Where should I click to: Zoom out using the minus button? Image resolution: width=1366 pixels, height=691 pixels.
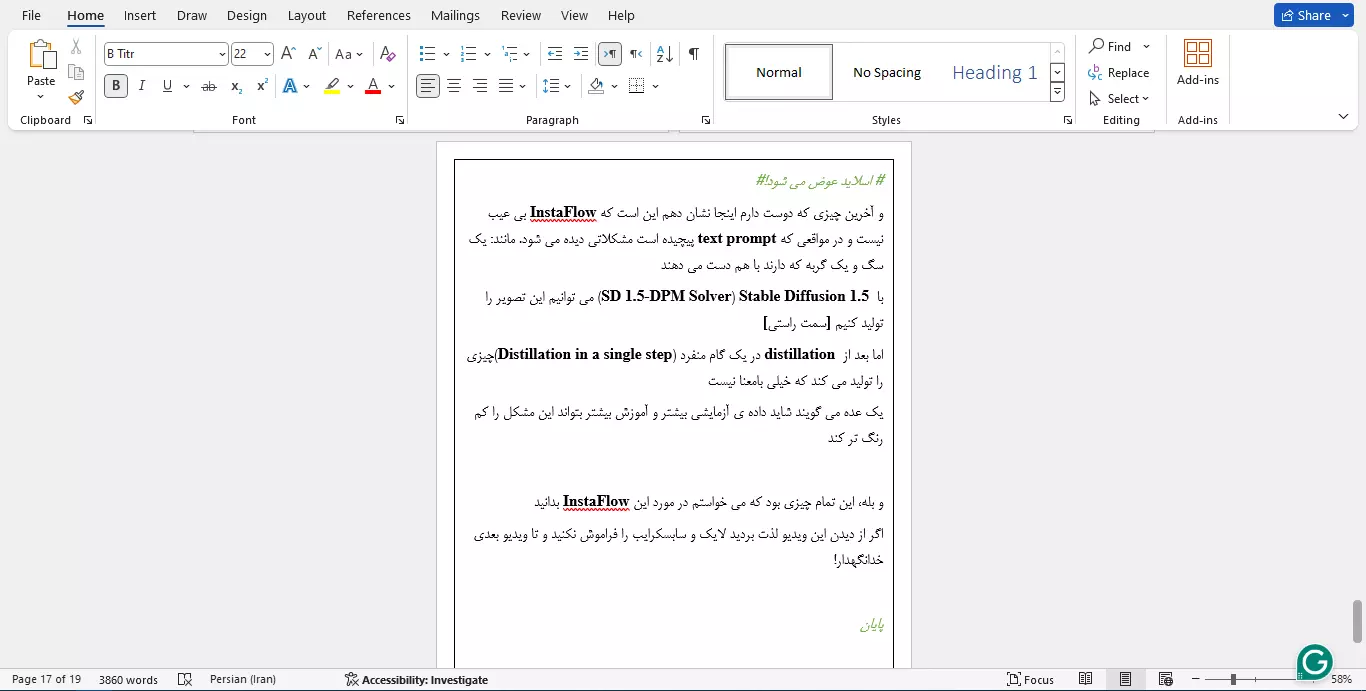point(1195,680)
